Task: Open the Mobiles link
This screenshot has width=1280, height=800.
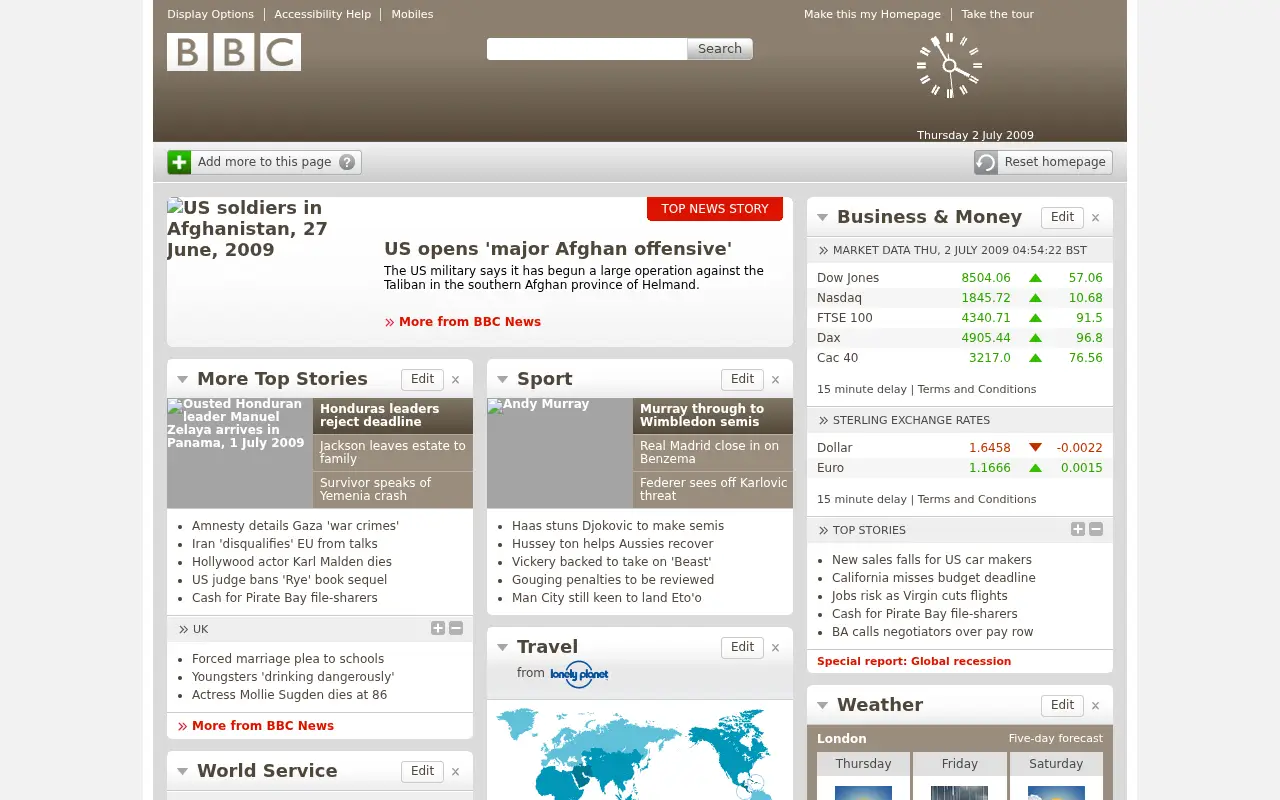Action: coord(412,14)
